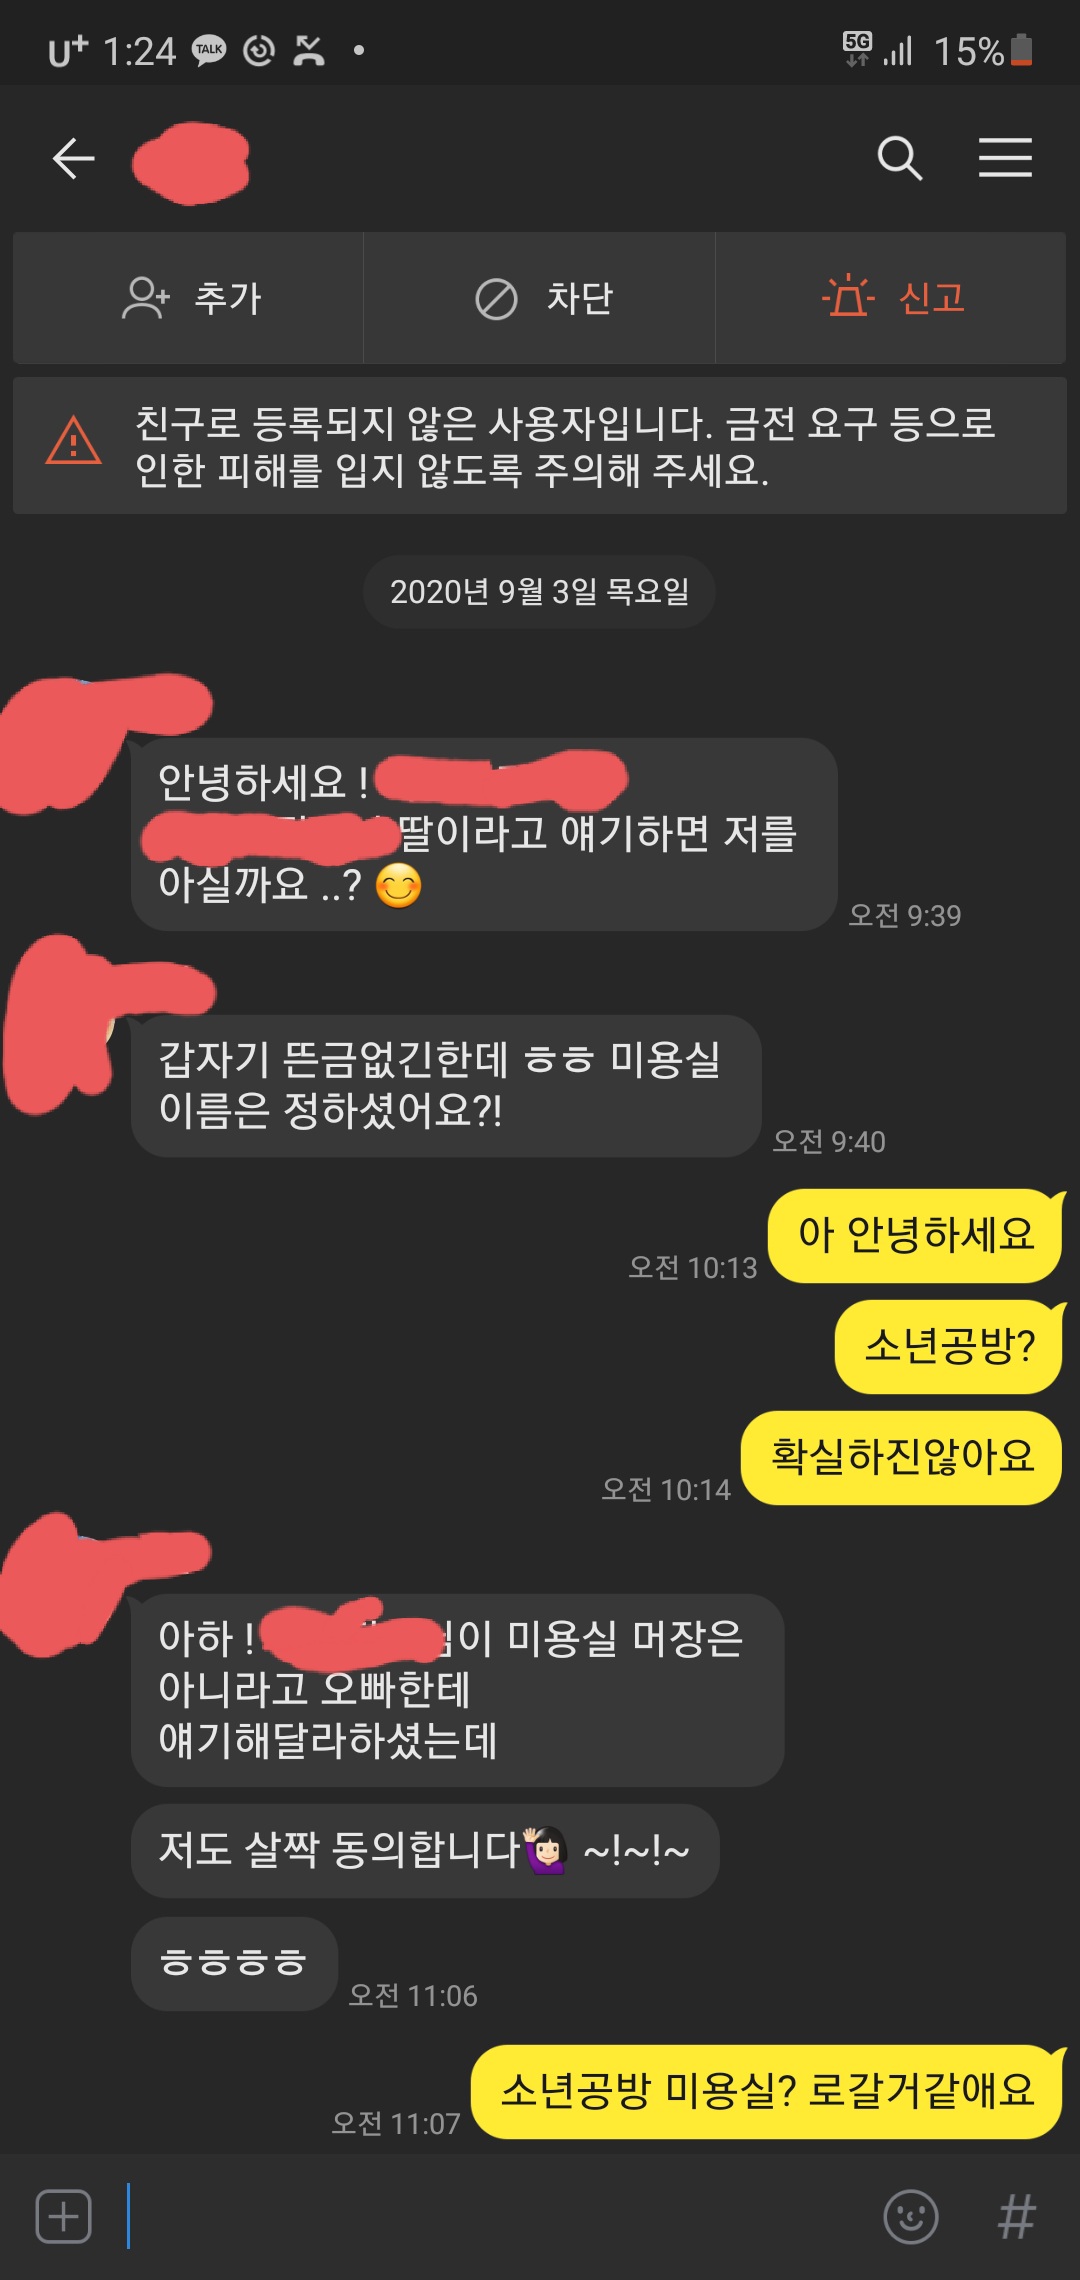Tap the block circle-slash icon
The image size is (1080, 2280).
[496, 299]
